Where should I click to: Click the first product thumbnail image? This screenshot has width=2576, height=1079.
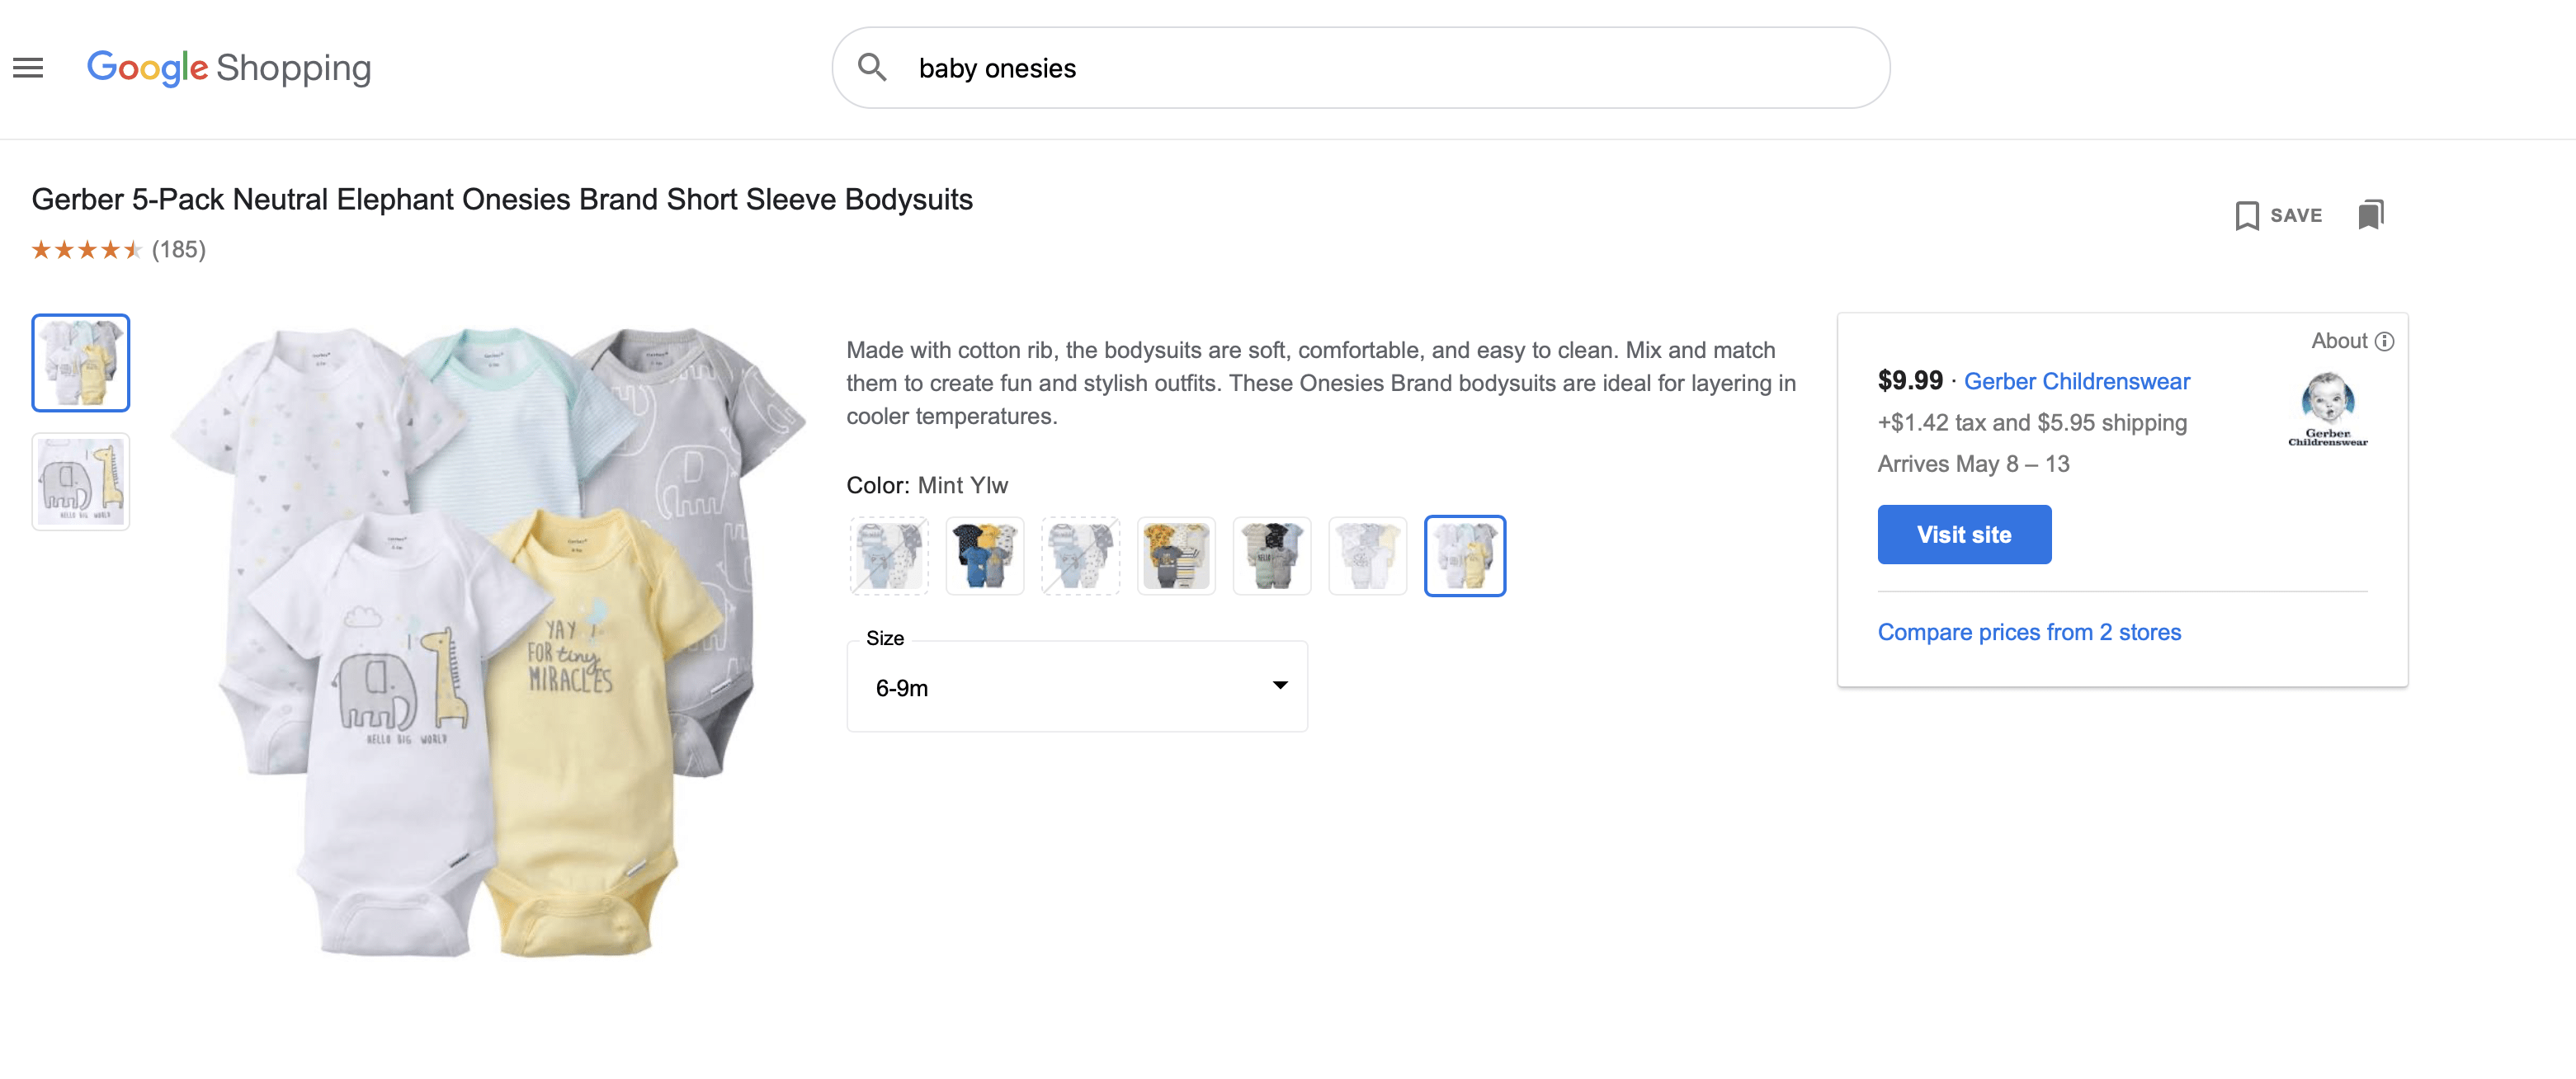pos(79,360)
